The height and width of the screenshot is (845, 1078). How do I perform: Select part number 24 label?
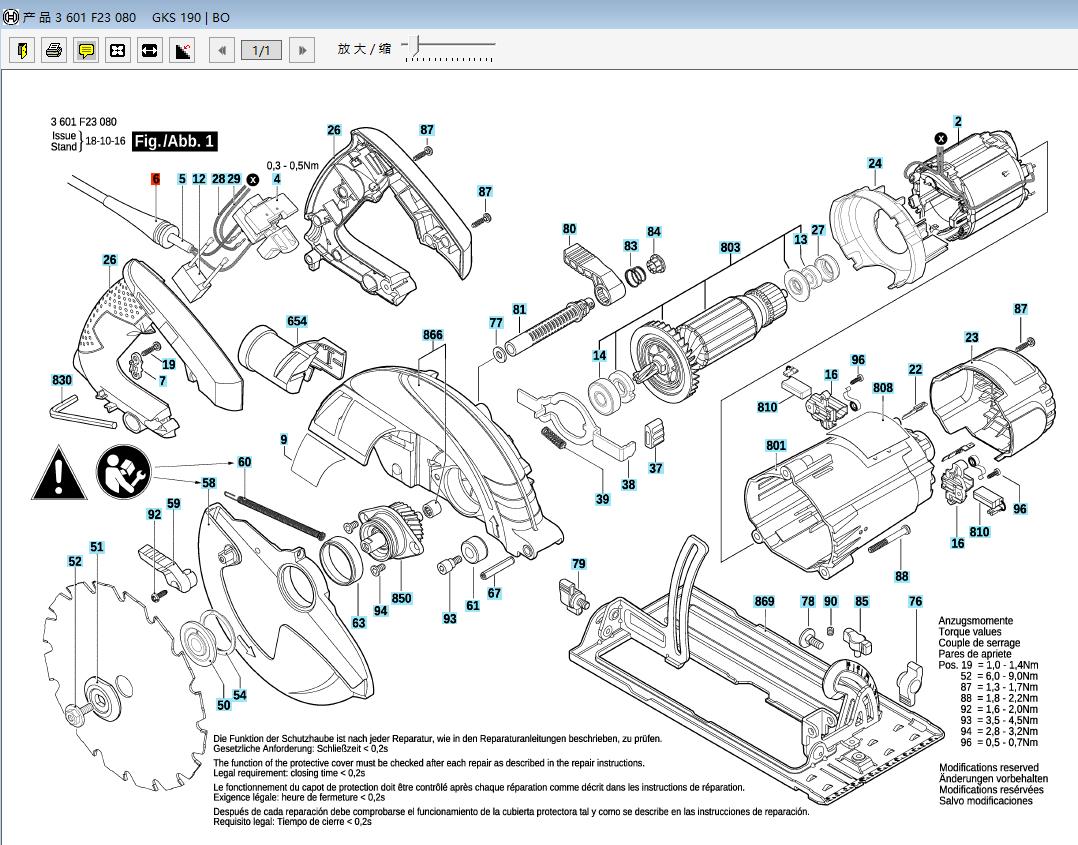click(874, 163)
